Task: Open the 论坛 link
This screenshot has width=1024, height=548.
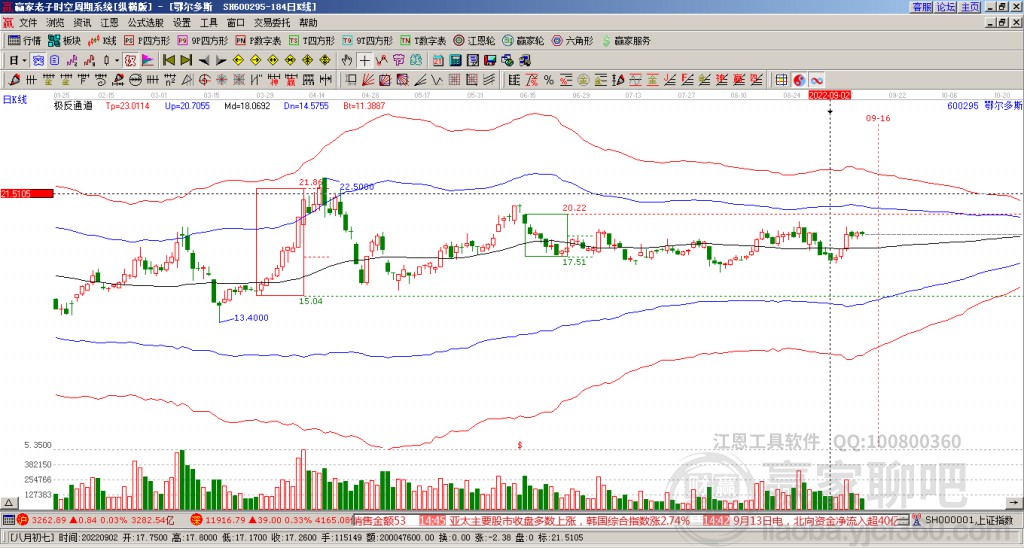Action: click(946, 7)
